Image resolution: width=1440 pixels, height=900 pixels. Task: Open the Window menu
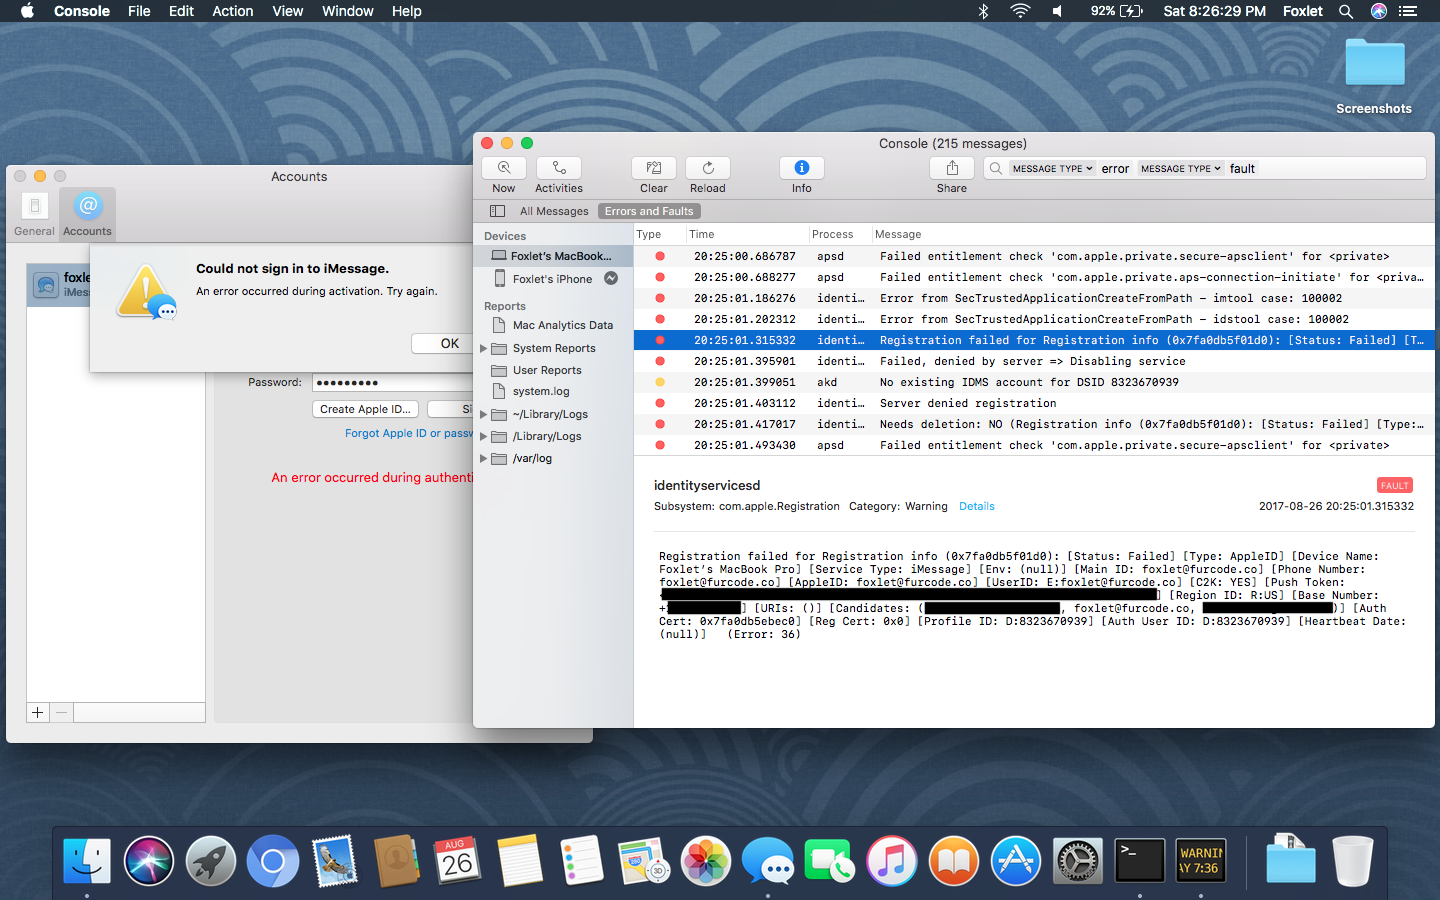pos(348,11)
